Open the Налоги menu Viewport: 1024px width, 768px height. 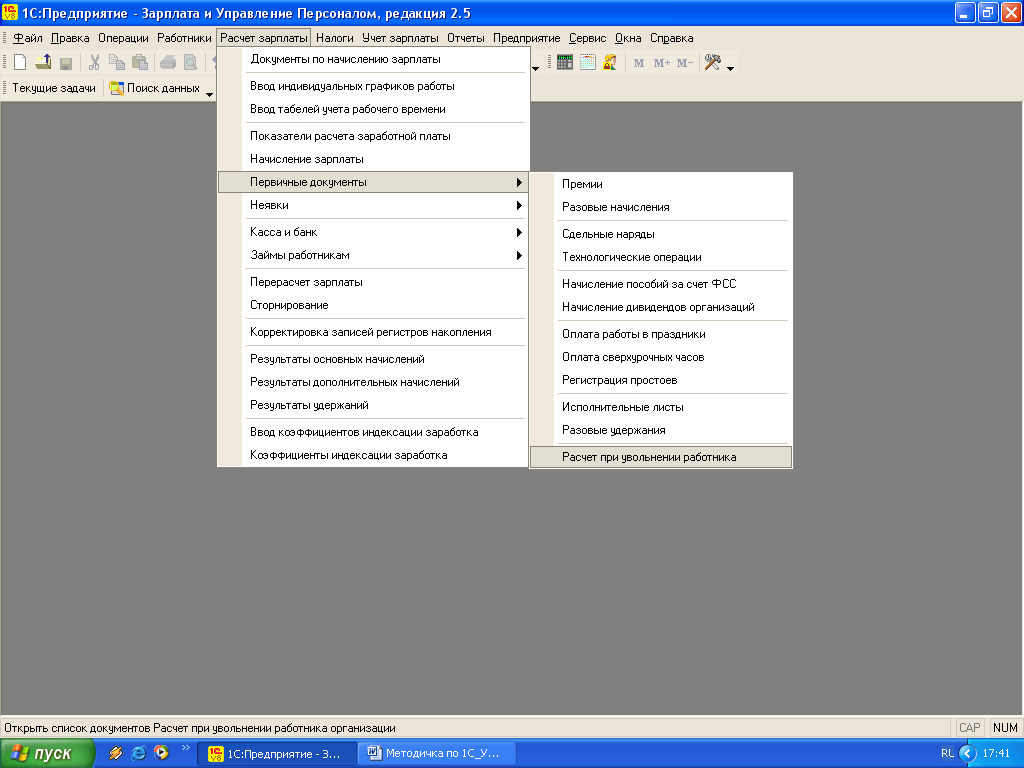(334, 38)
